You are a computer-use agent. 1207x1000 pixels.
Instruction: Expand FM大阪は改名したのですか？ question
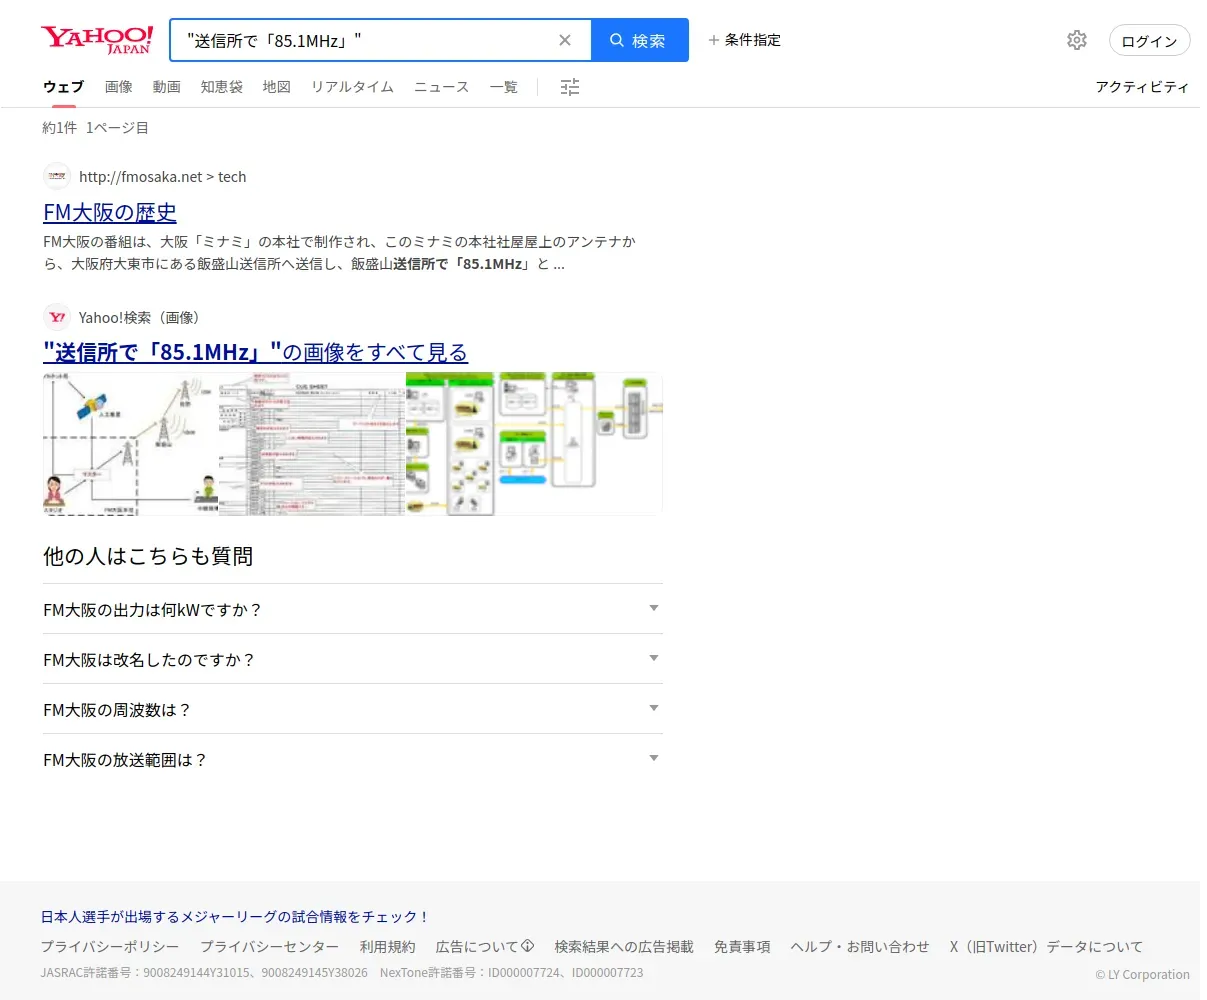point(353,659)
